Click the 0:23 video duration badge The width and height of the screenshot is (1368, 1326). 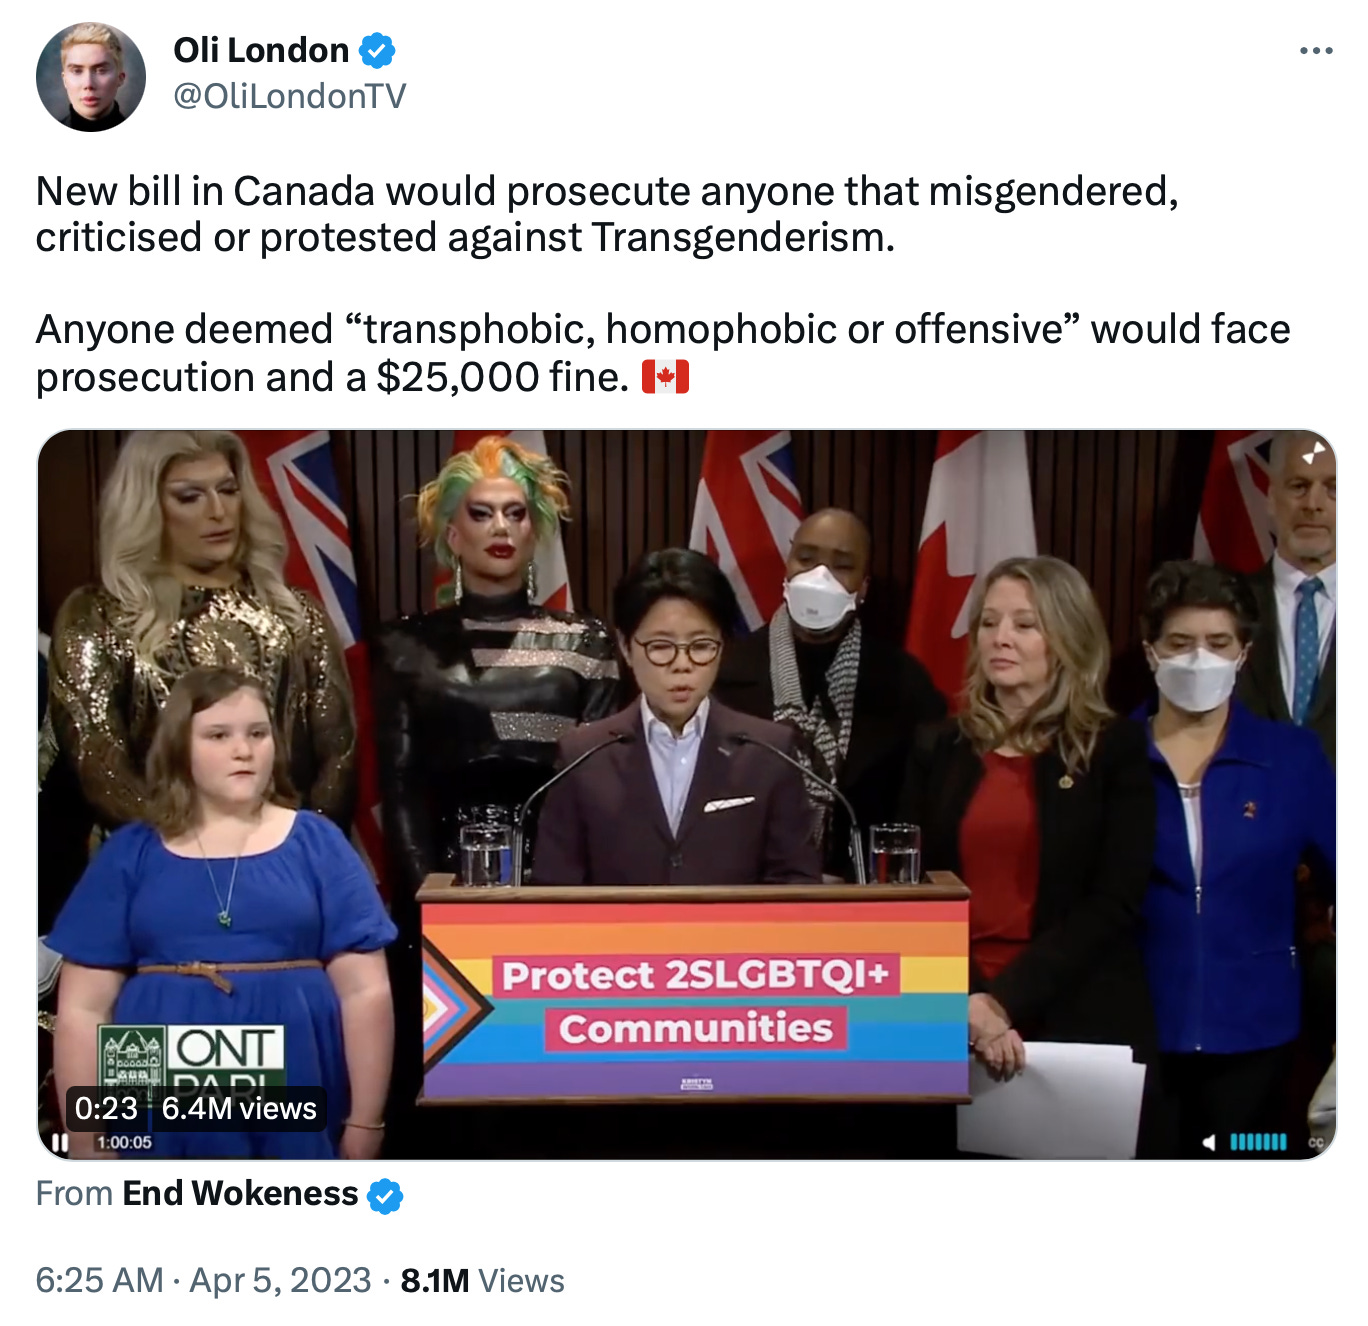coord(106,1108)
